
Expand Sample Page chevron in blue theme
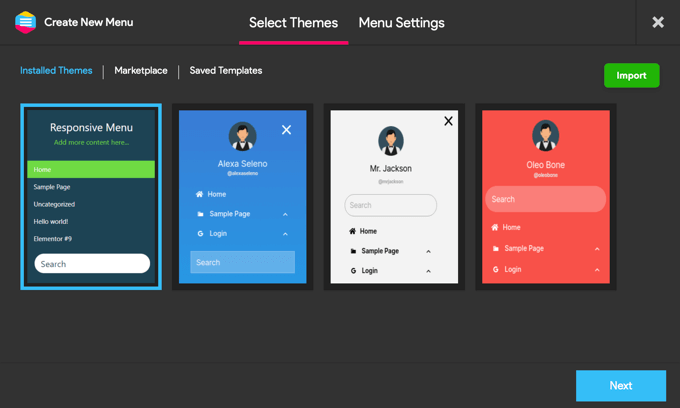tap(285, 214)
